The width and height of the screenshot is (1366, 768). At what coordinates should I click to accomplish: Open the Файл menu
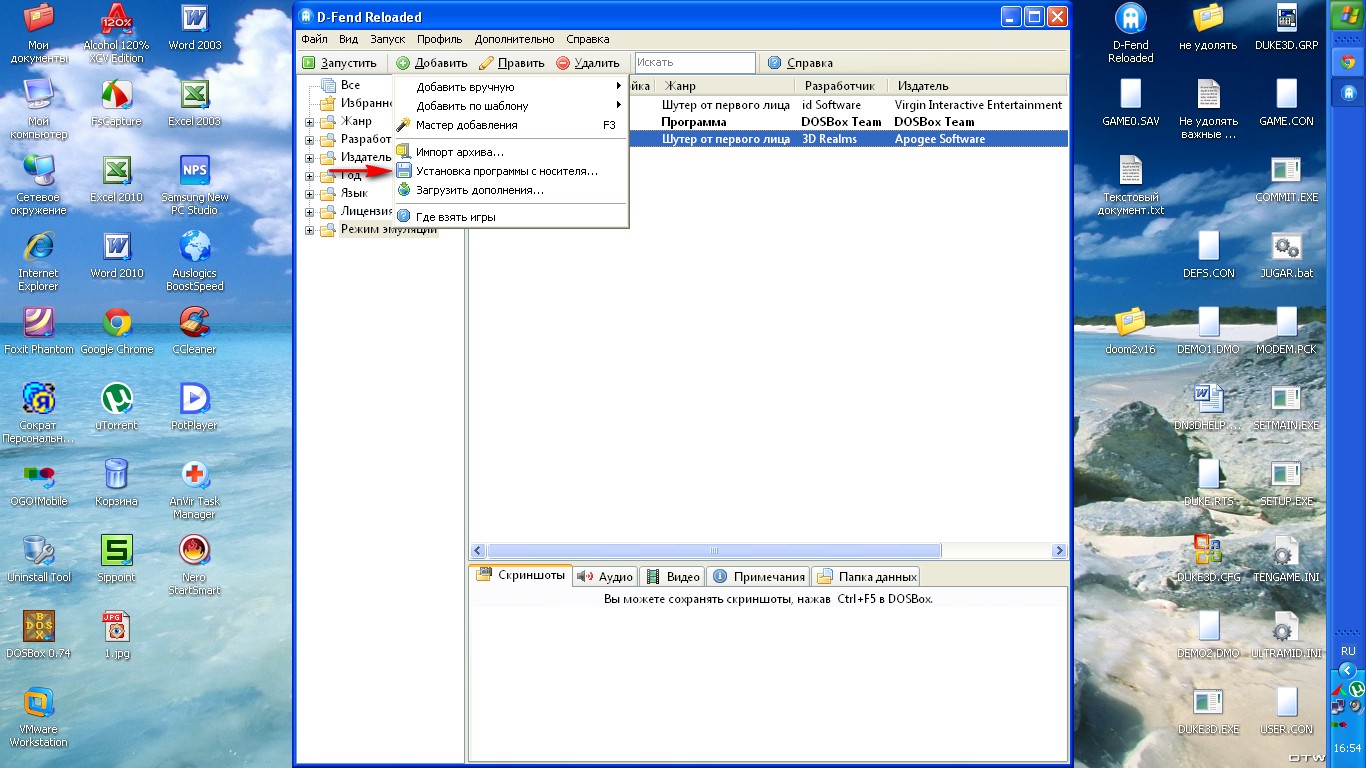point(314,39)
